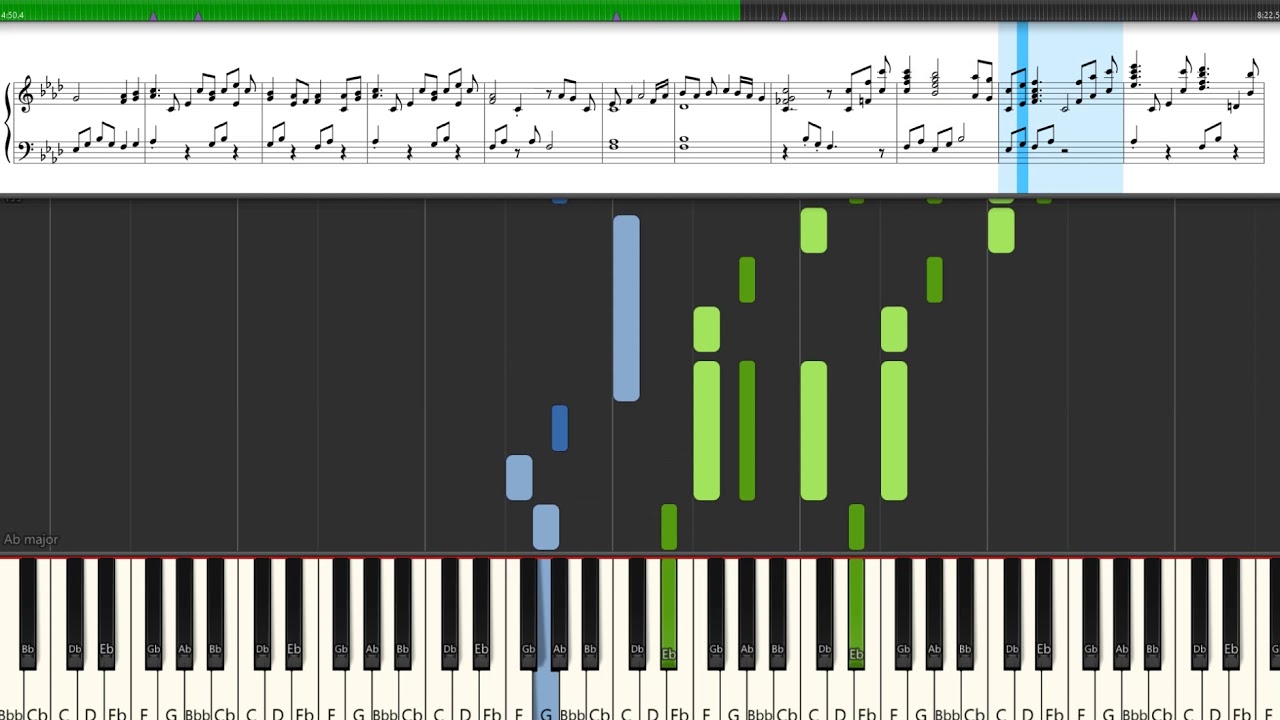Jump to the second purple bookmark marker
This screenshot has width=1280, height=720.
pos(198,16)
